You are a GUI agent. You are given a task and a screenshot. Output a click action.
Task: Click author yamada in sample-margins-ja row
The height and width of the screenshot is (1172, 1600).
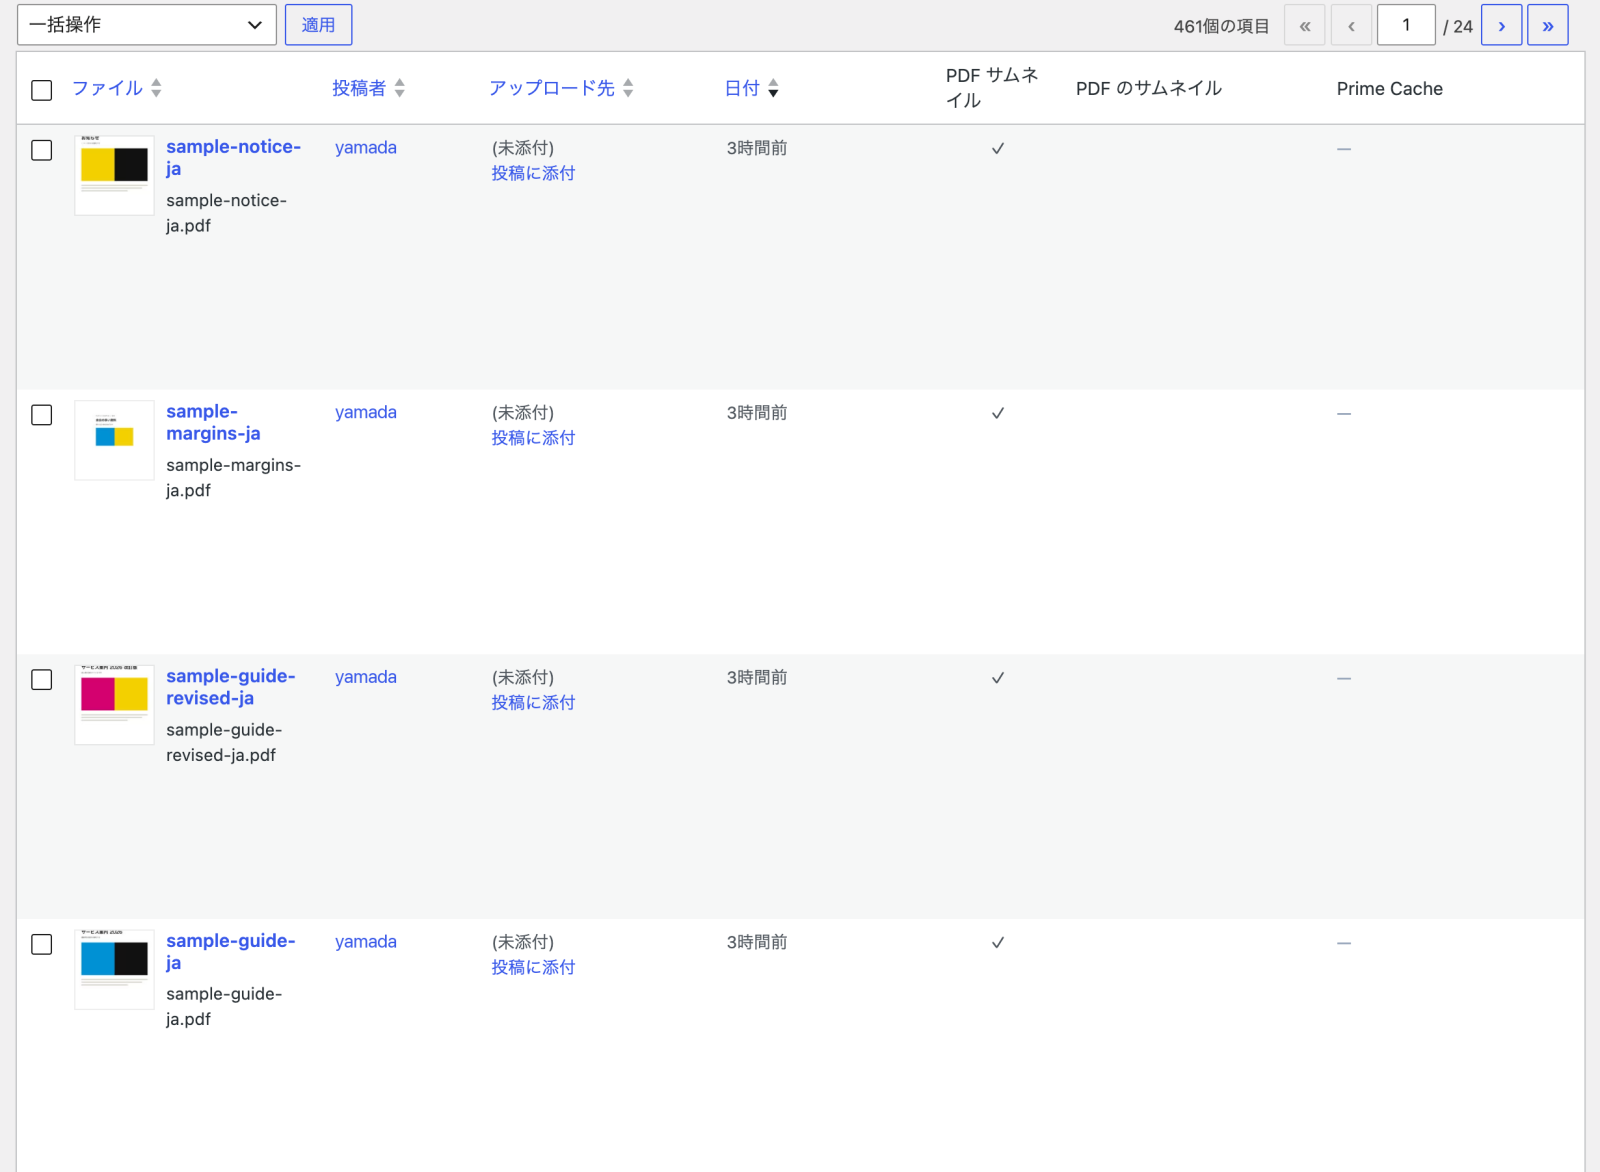pos(366,413)
